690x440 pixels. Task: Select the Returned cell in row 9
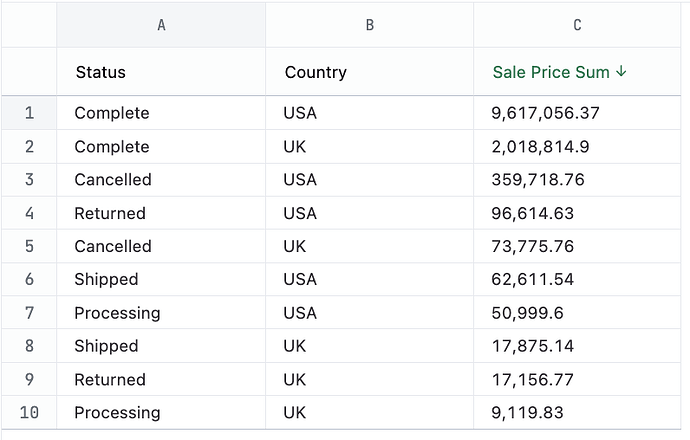pos(110,379)
